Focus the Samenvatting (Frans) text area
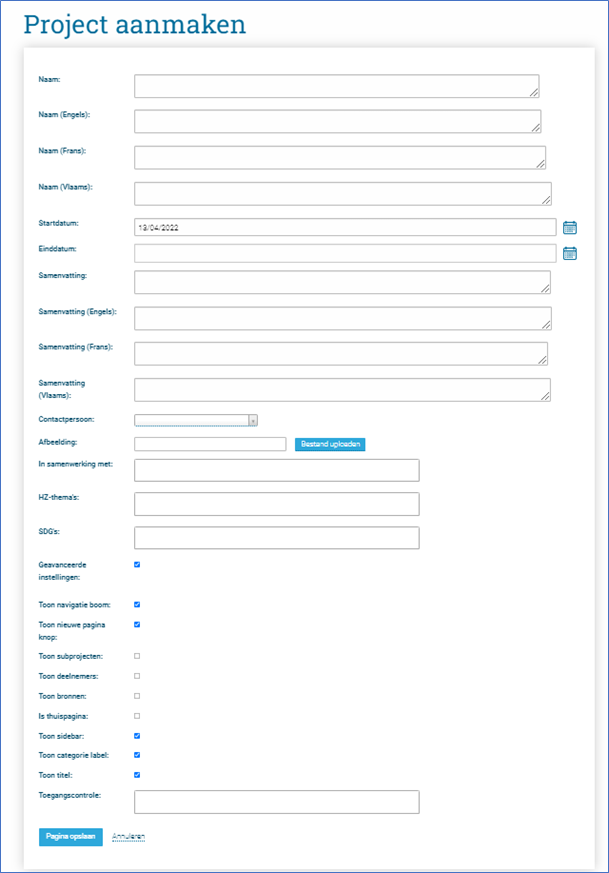The width and height of the screenshot is (609, 873). (341, 354)
